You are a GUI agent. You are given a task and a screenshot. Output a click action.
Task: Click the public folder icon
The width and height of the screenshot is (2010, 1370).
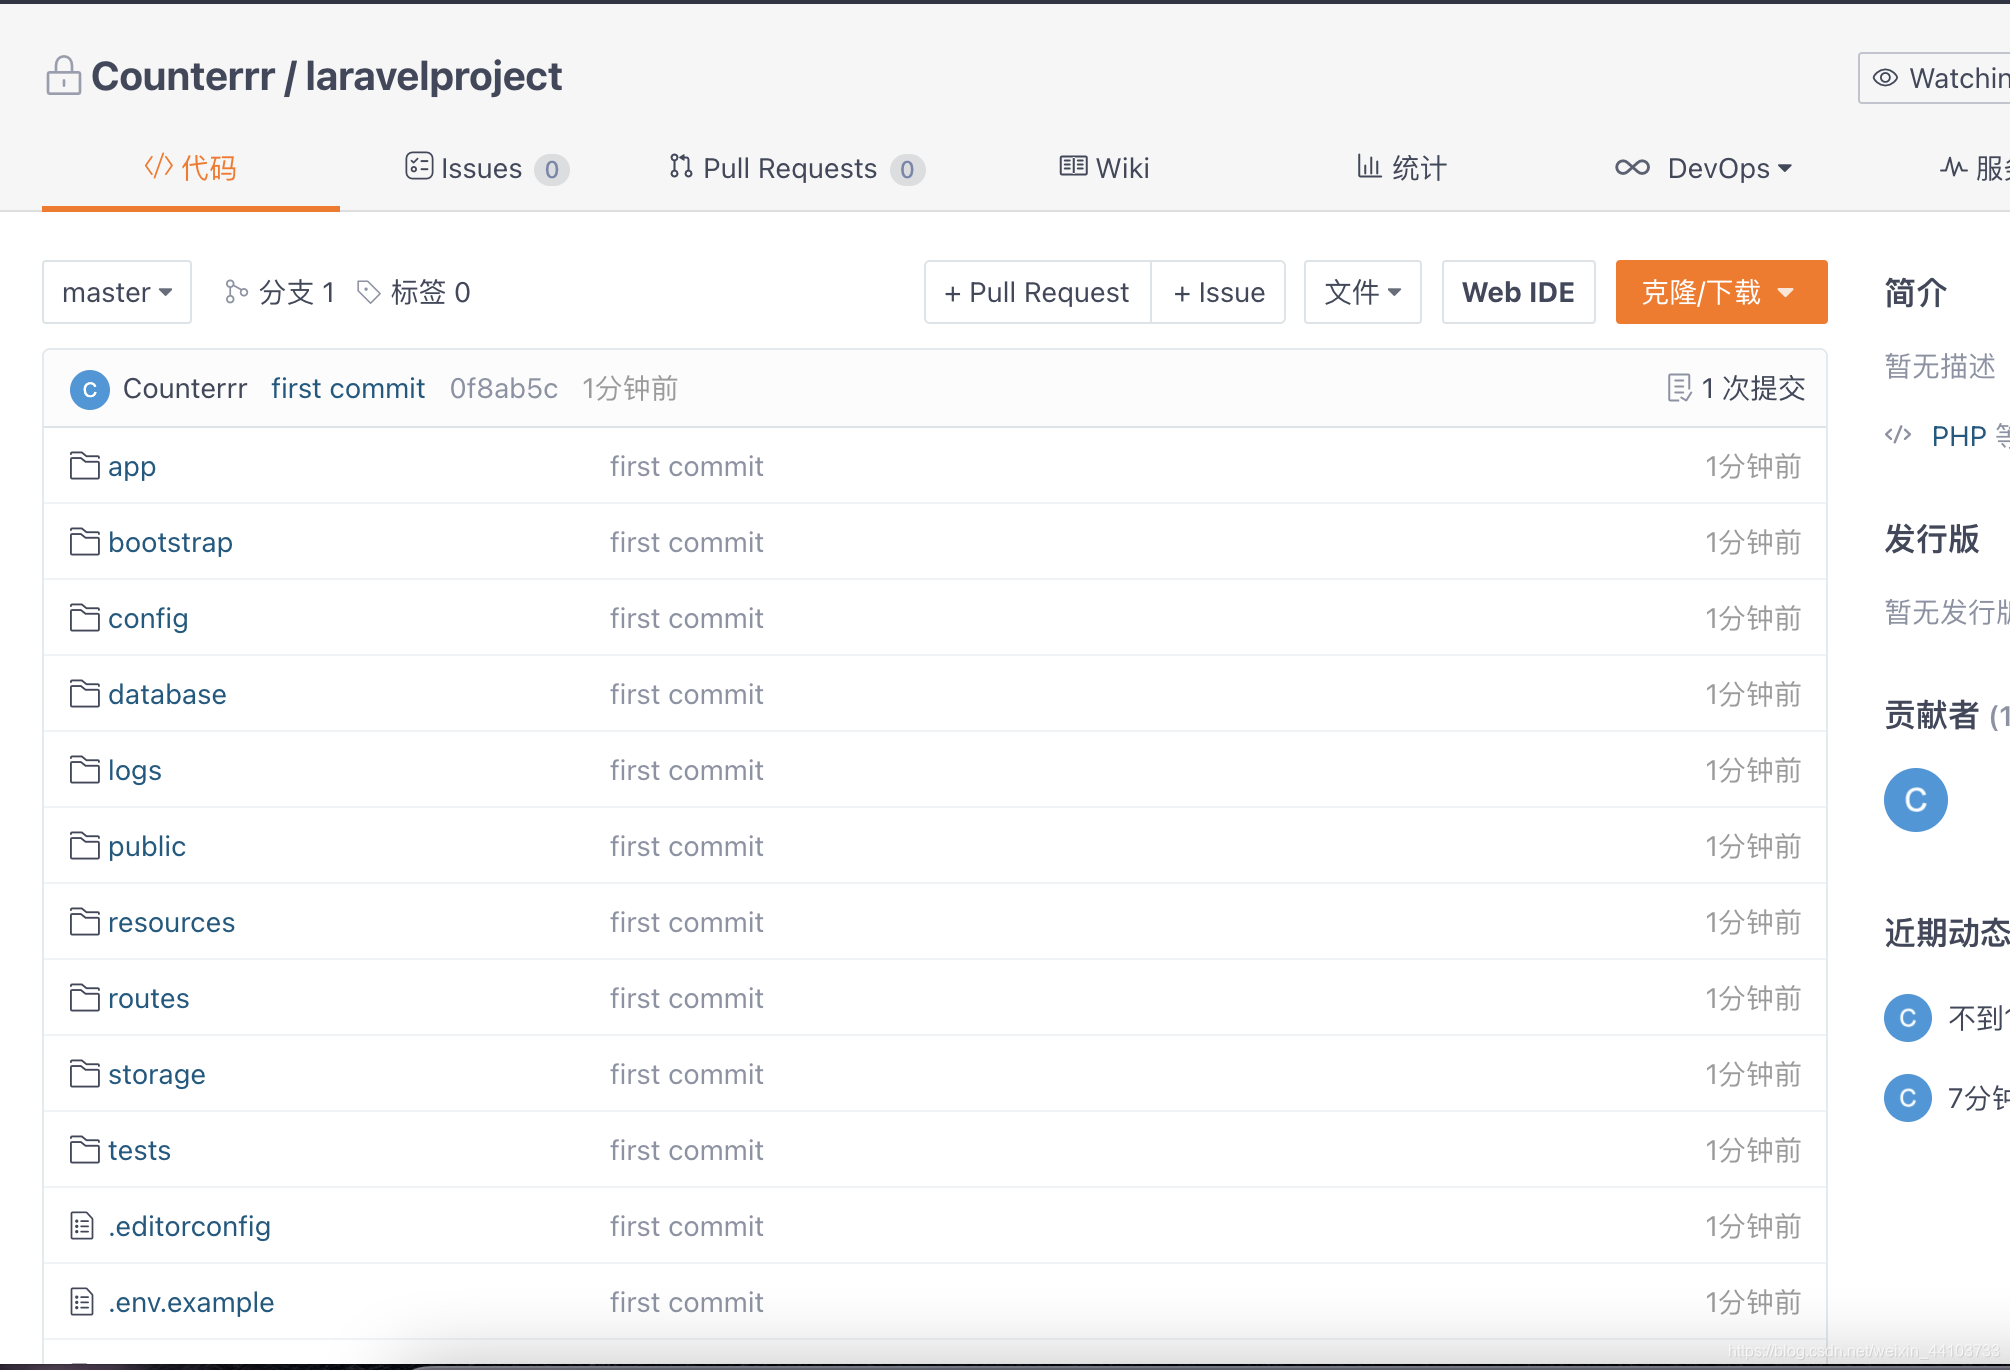pos(85,845)
